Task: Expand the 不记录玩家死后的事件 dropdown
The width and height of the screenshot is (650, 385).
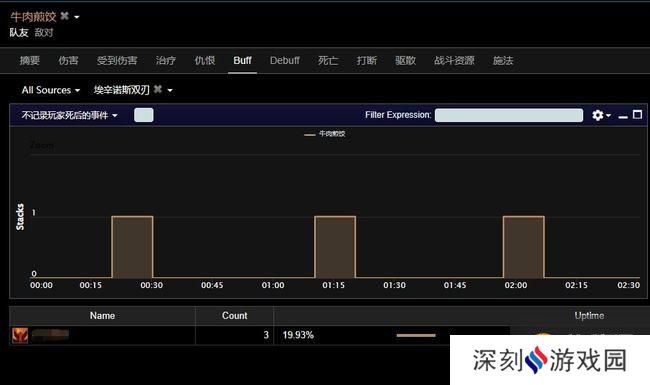Action: [69, 115]
